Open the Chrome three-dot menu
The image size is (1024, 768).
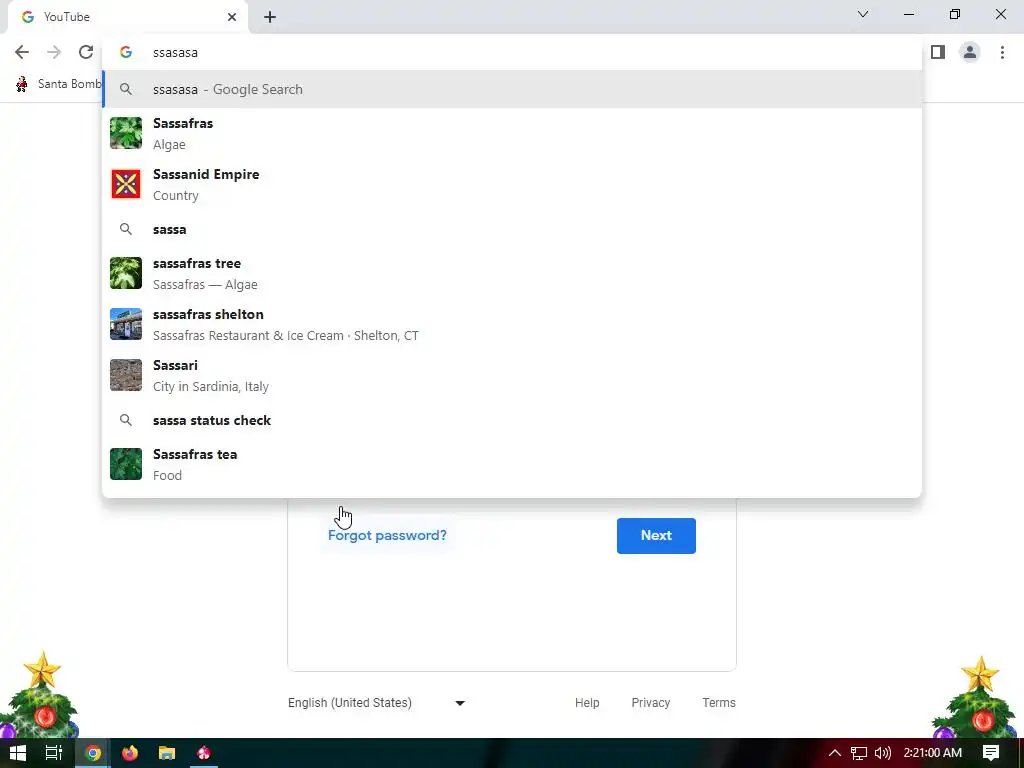click(x=1002, y=52)
